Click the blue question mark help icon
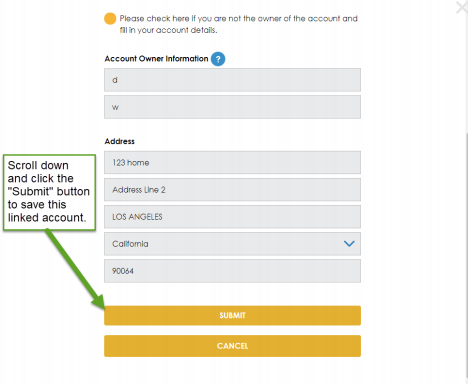The height and width of the screenshot is (384, 468). coord(218,59)
